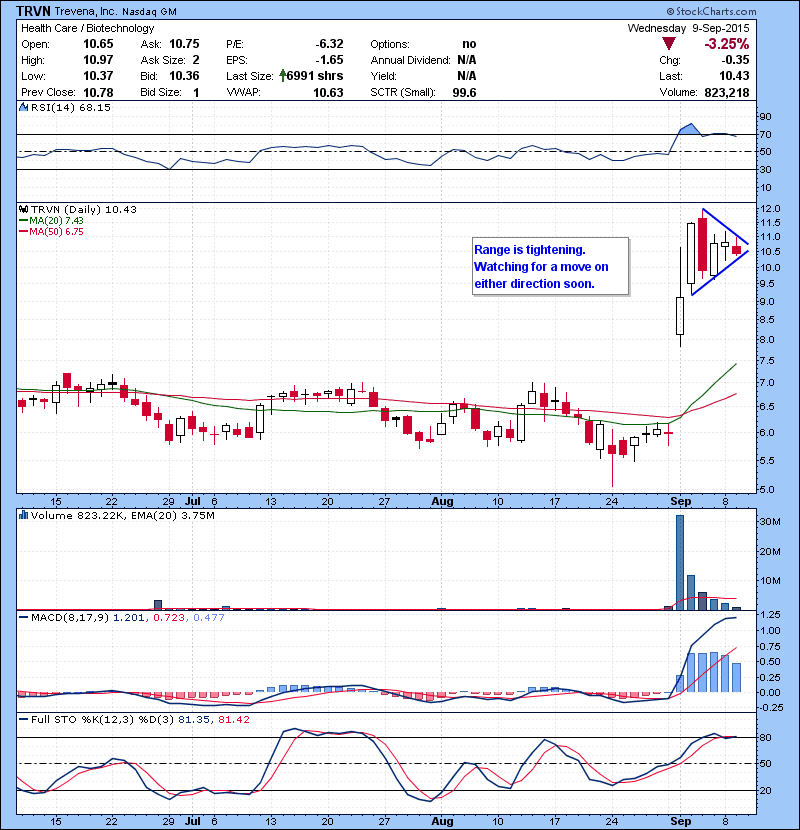The image size is (800, 830).
Task: Click the SCTR (Small) value 99.6
Action: click(464, 92)
